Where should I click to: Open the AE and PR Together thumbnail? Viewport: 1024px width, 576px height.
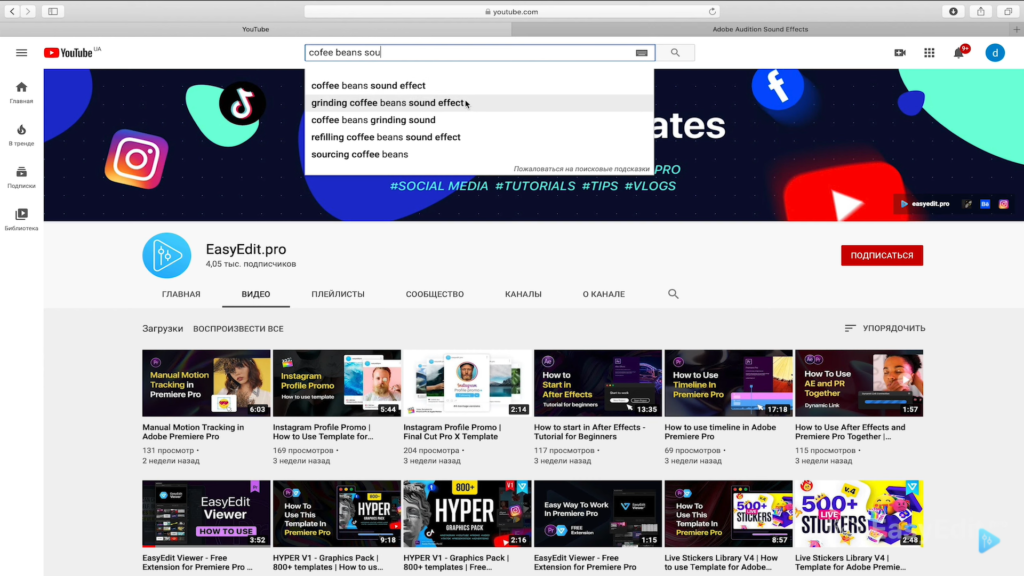(859, 383)
